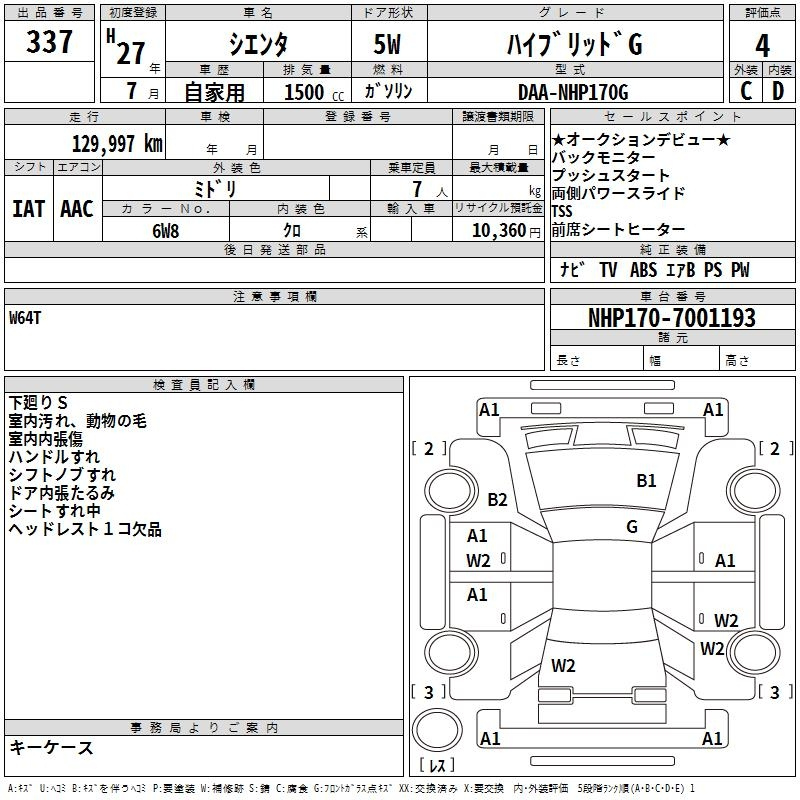Select the color code 6W8
The image size is (800, 800).
pos(166,230)
